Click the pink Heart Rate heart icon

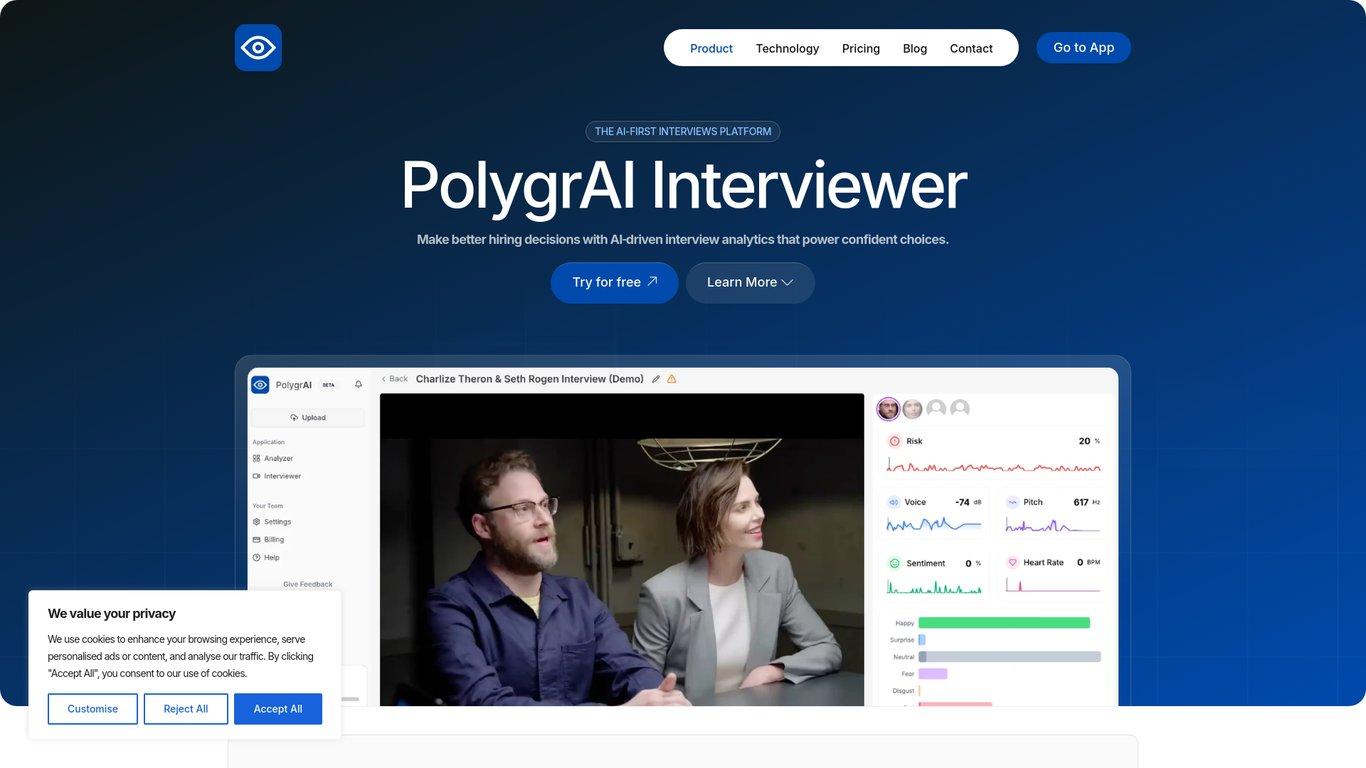pos(1012,563)
